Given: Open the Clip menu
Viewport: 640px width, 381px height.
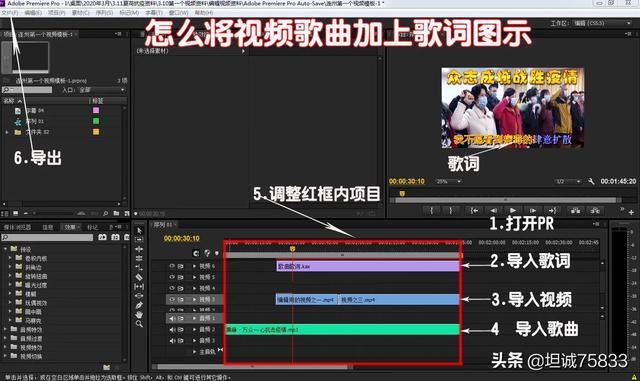Looking at the screenshot, I should tap(80, 13).
